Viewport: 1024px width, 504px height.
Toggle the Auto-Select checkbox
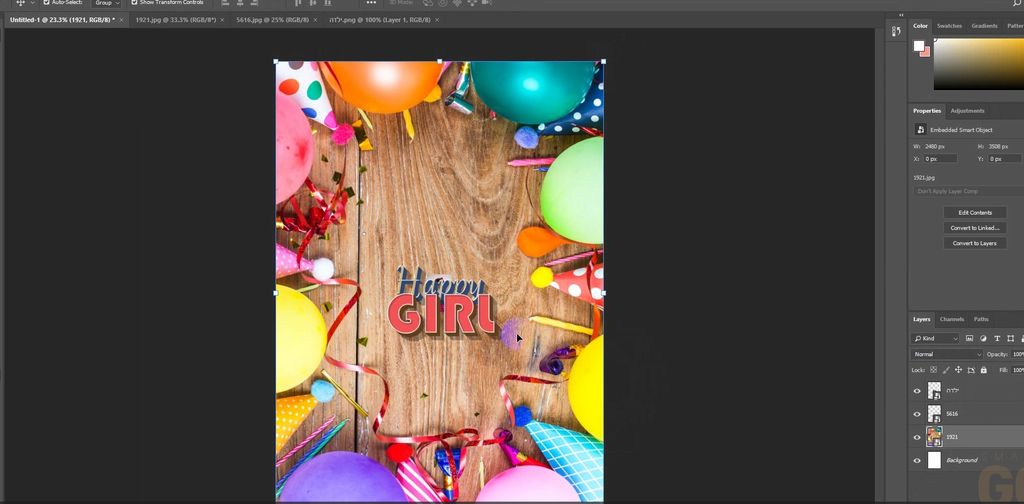[x=46, y=3]
